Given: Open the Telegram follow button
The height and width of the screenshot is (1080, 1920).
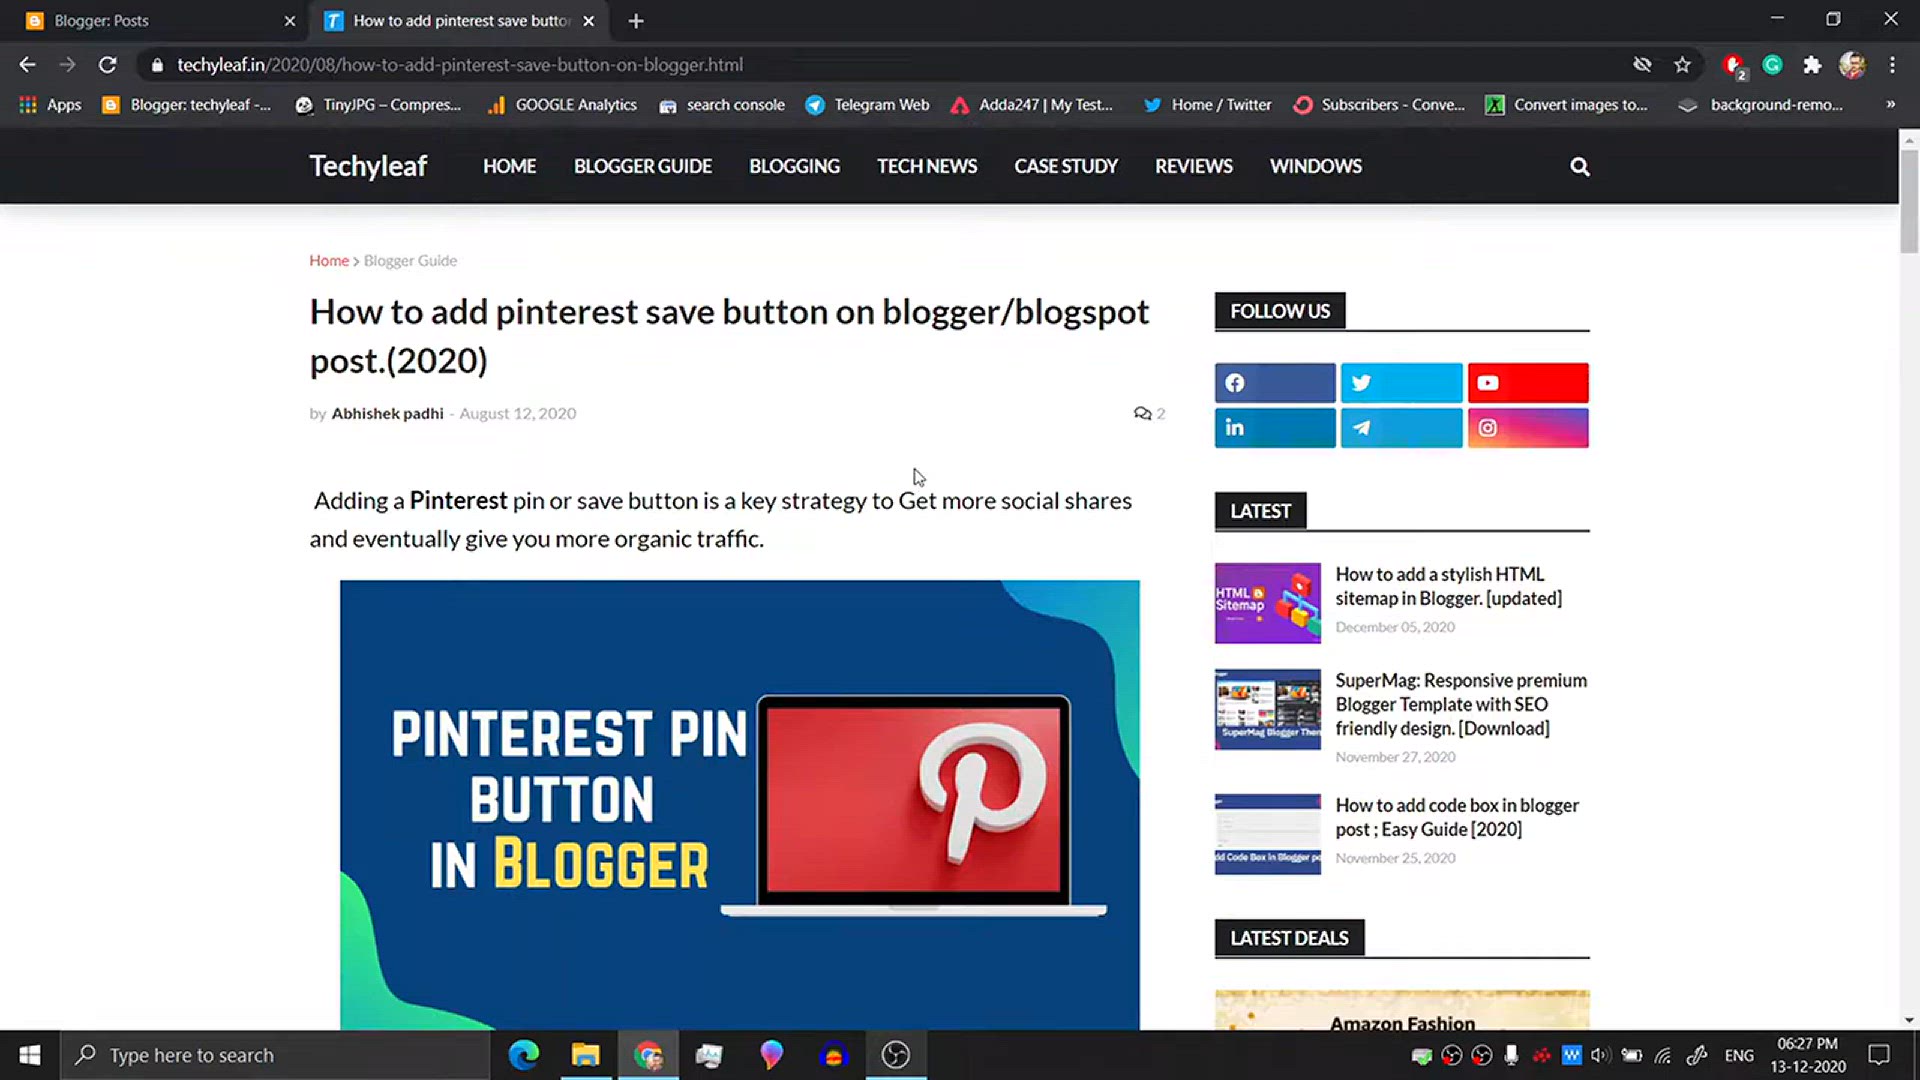Looking at the screenshot, I should point(1401,428).
